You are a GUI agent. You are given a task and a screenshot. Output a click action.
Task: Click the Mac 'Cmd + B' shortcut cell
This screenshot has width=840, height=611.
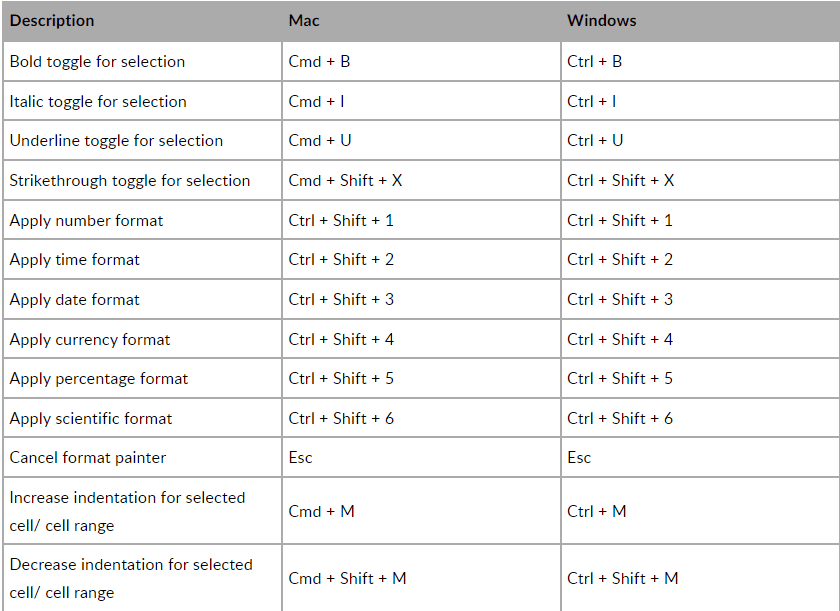[319, 62]
